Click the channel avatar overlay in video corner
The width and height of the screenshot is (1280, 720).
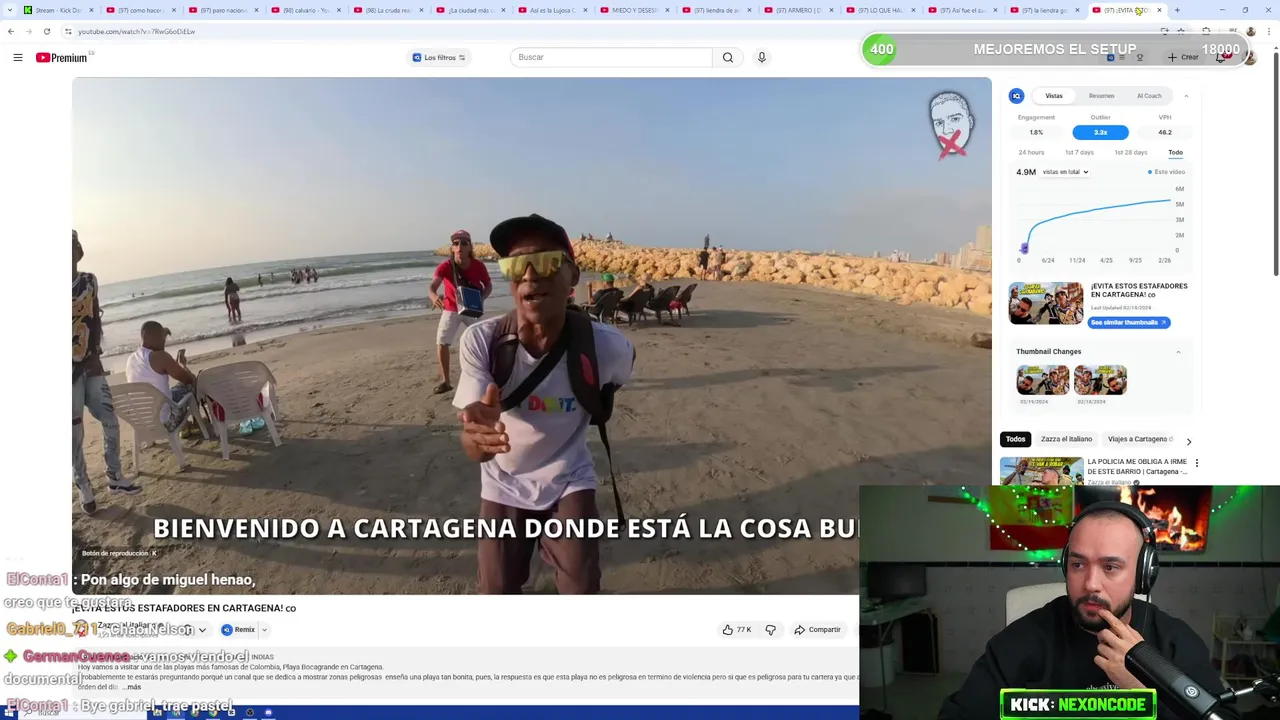pyautogui.click(x=951, y=125)
